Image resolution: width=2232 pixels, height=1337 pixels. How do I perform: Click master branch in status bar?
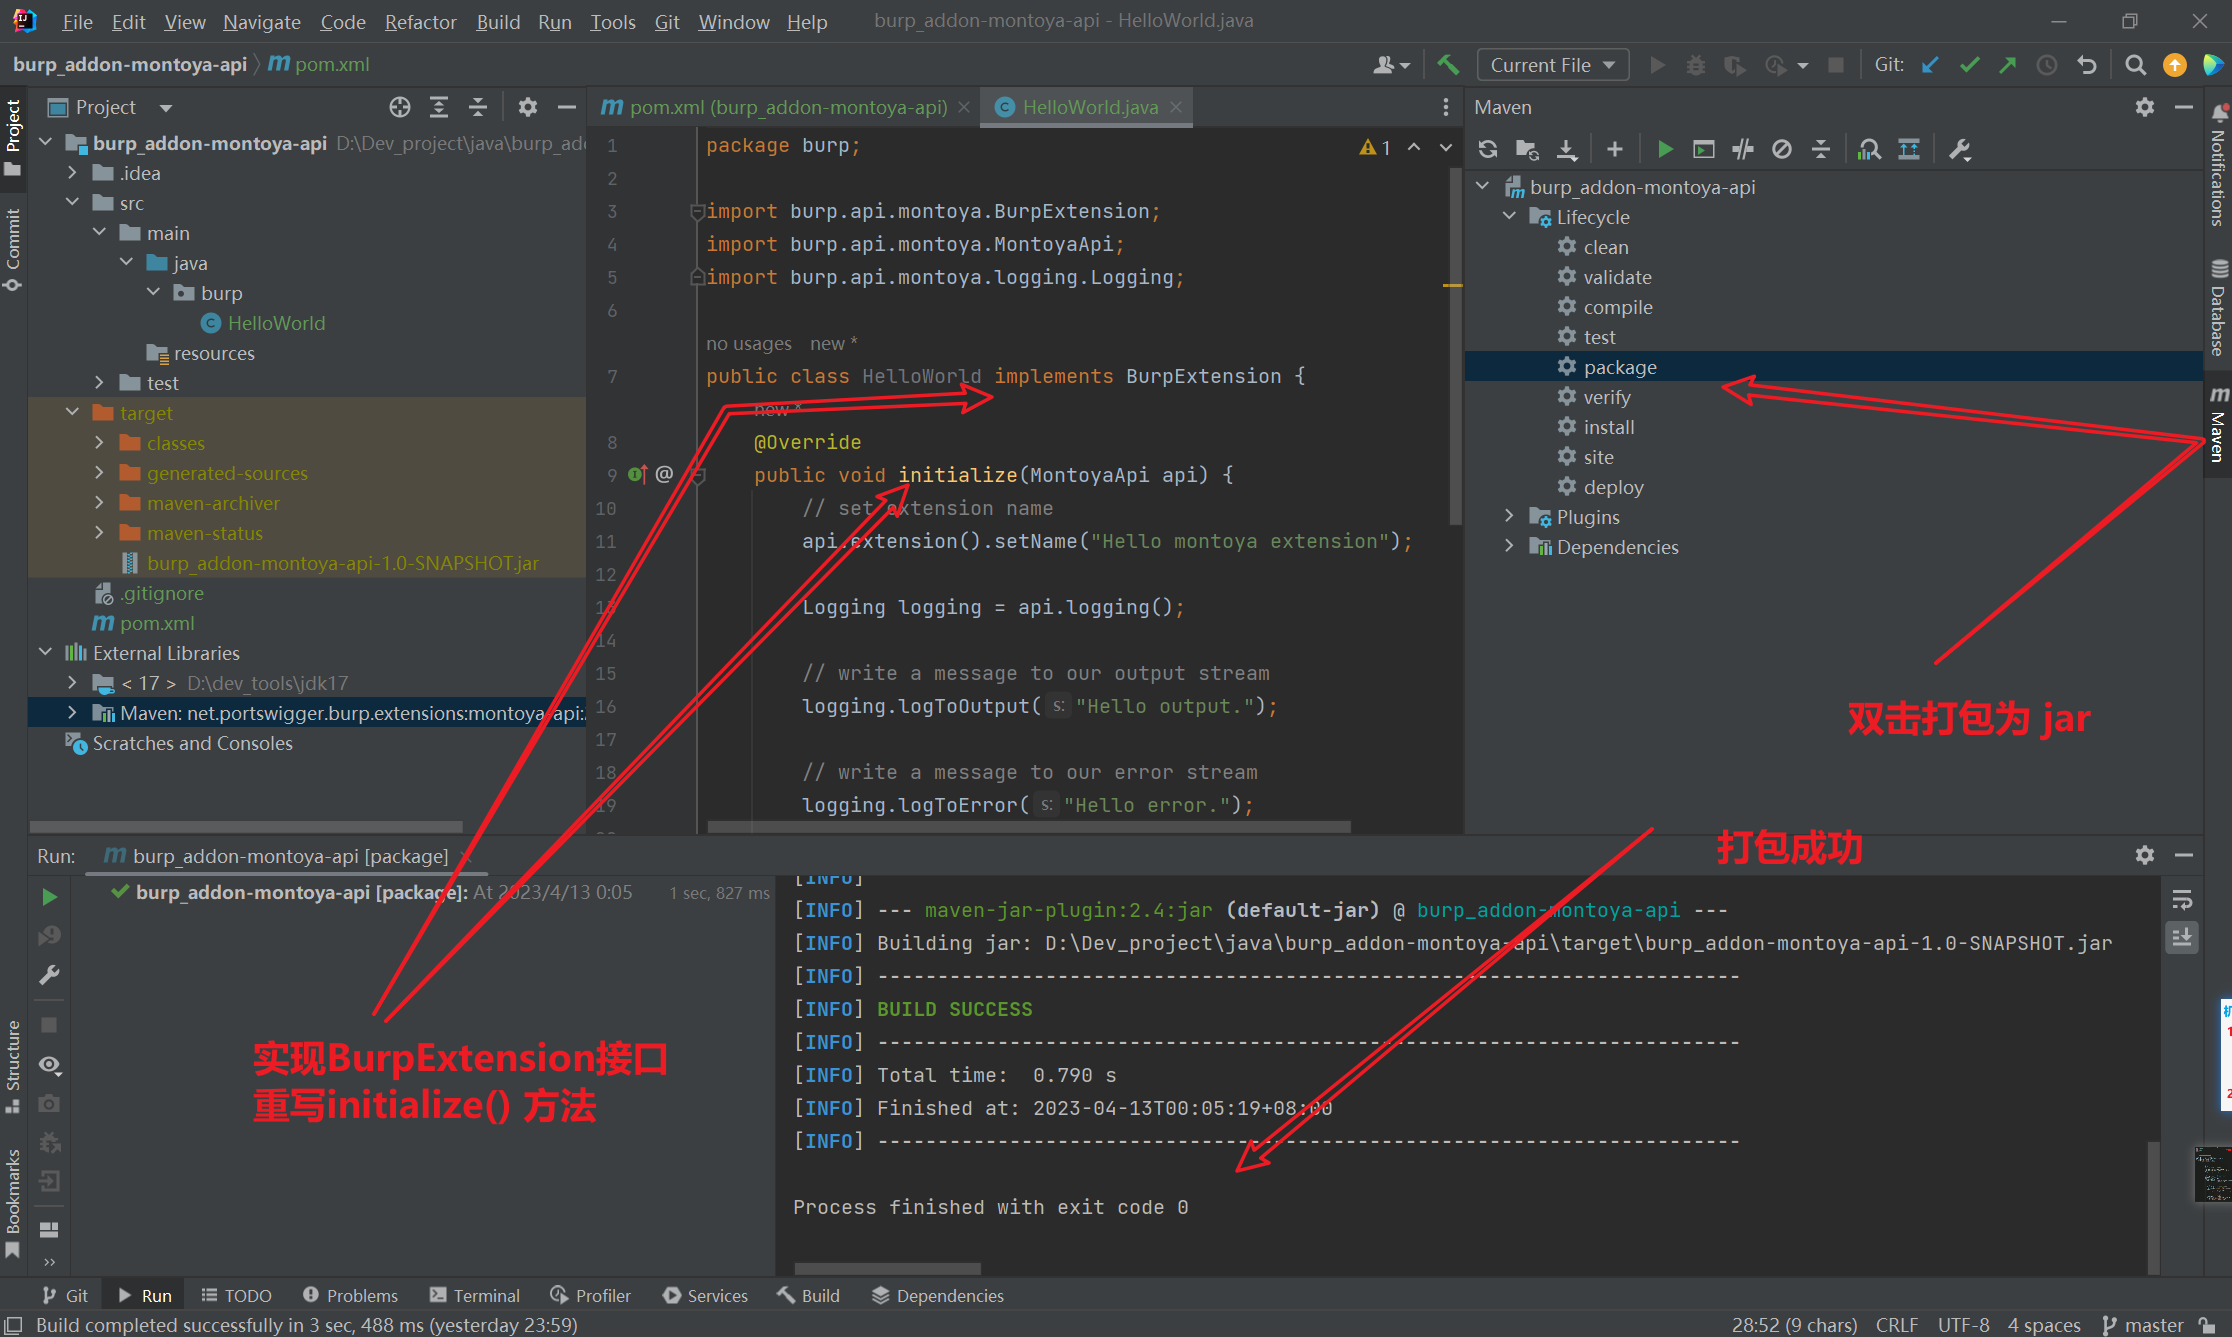pyautogui.click(x=2143, y=1324)
